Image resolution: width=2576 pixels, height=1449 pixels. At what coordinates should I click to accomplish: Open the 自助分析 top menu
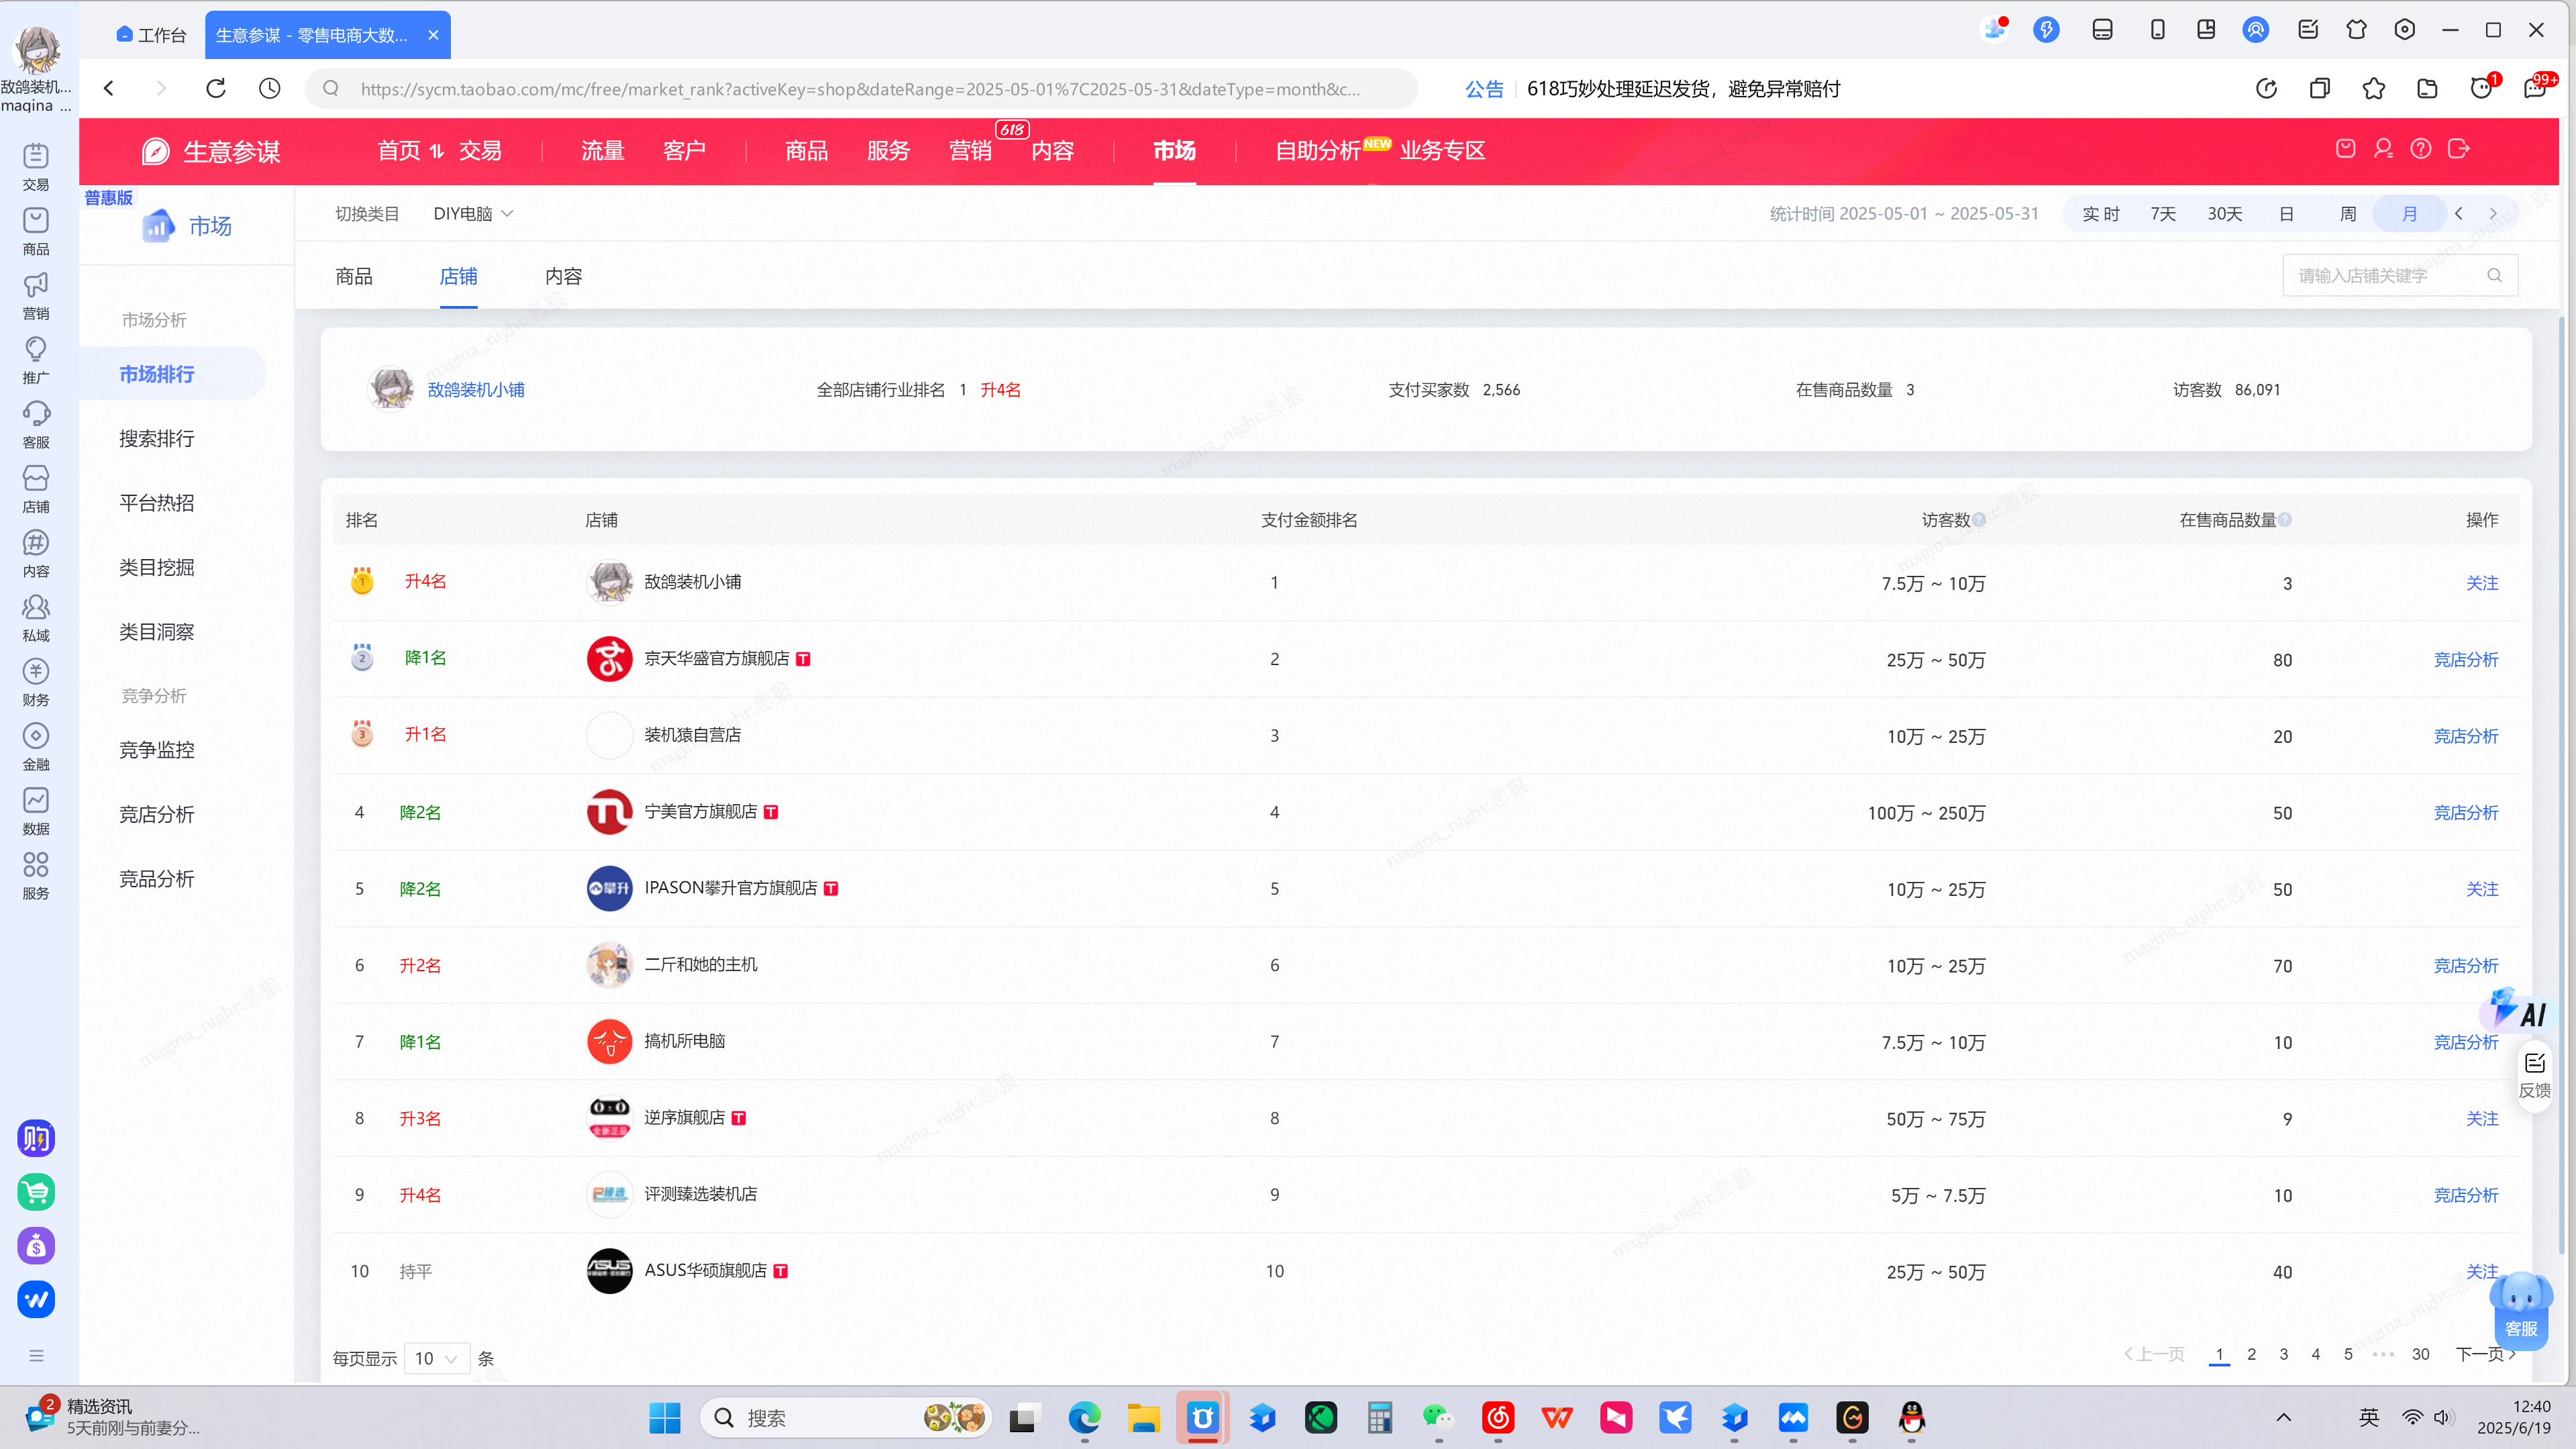[1318, 150]
